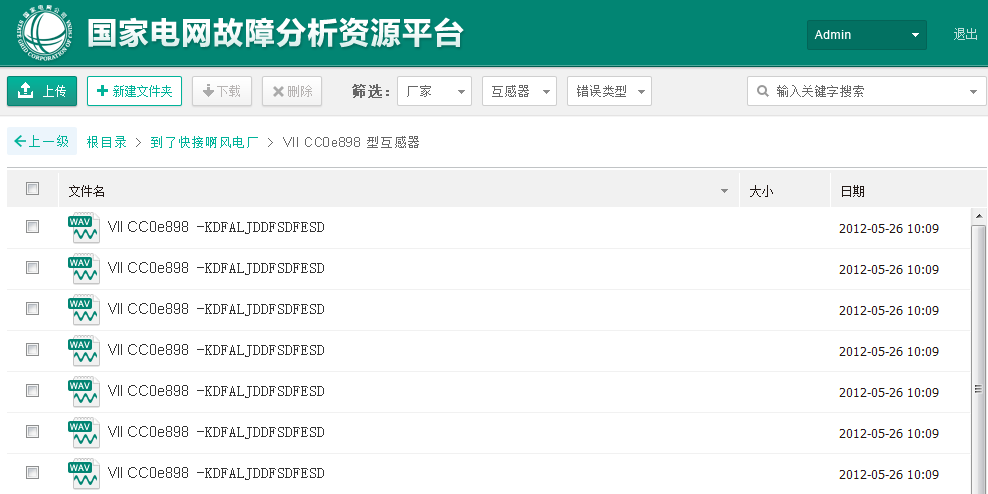Click the WAV file icon in fifth row
Viewport: 988px width, 494px height.
coord(83,392)
